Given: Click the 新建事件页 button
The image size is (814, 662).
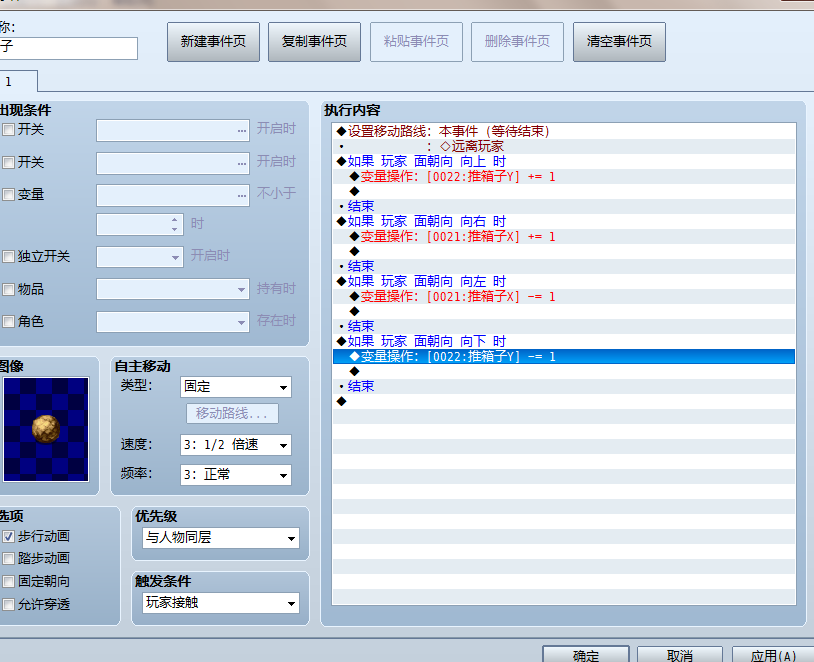Looking at the screenshot, I should coord(213,42).
